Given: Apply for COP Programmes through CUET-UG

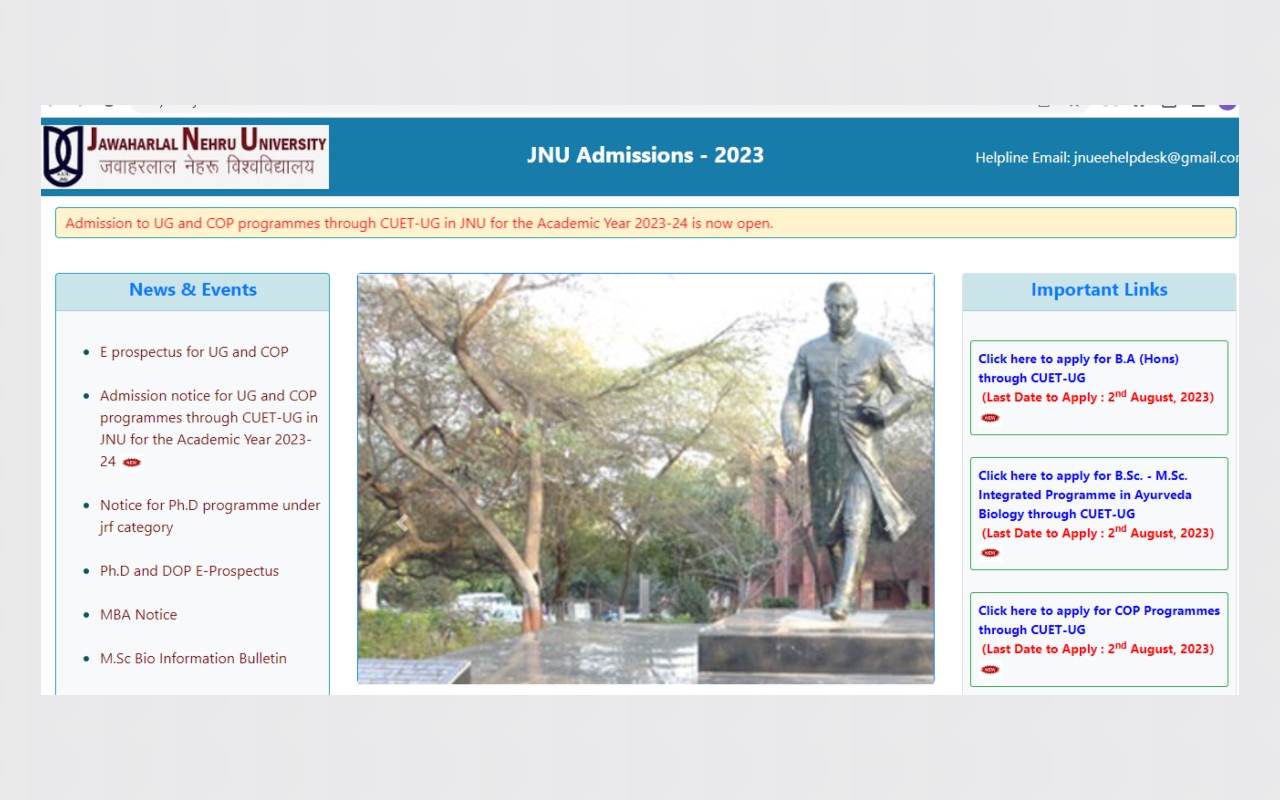Looking at the screenshot, I should [1099, 620].
